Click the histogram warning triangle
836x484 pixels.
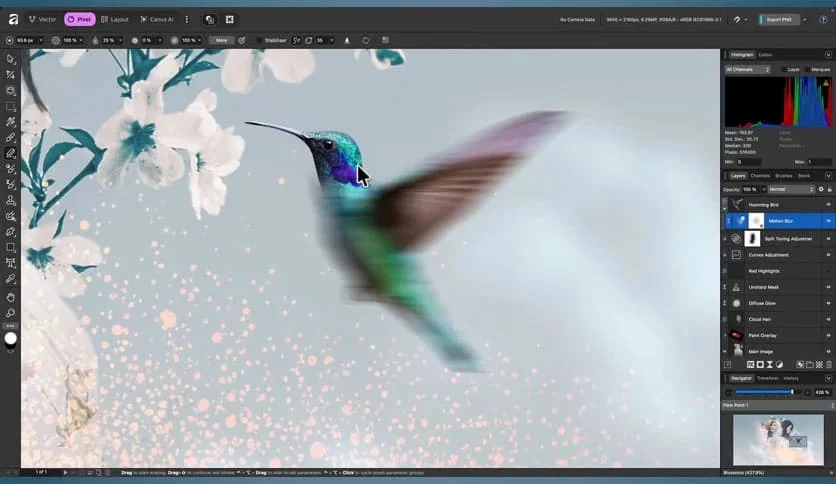[x=826, y=83]
